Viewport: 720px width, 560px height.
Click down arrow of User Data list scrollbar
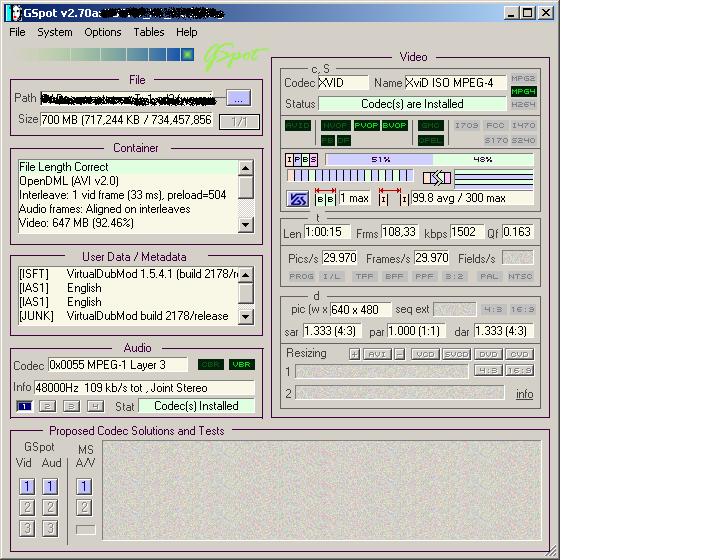246,316
